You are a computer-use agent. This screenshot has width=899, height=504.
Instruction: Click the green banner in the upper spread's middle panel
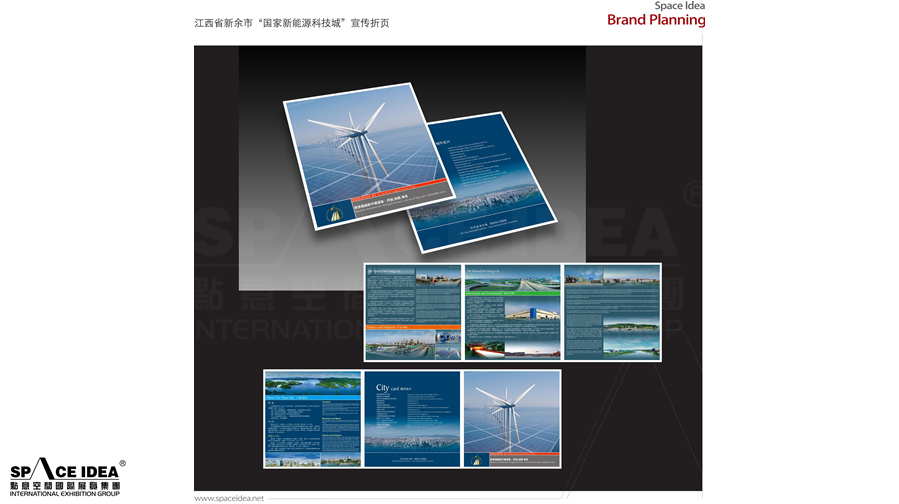click(x=512, y=294)
